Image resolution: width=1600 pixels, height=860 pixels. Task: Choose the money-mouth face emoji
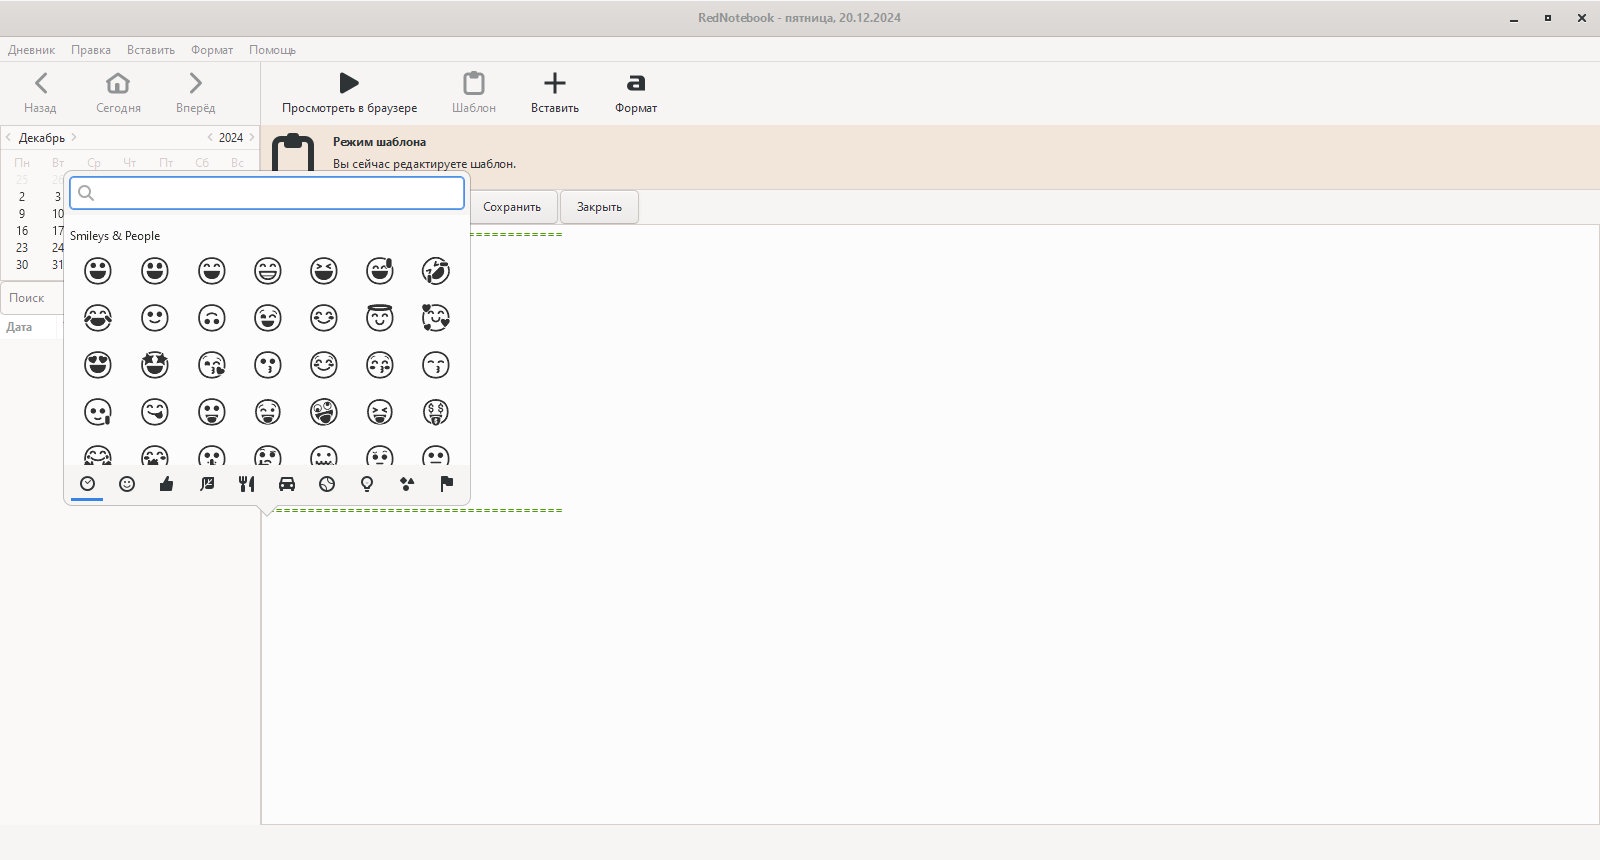click(x=436, y=412)
